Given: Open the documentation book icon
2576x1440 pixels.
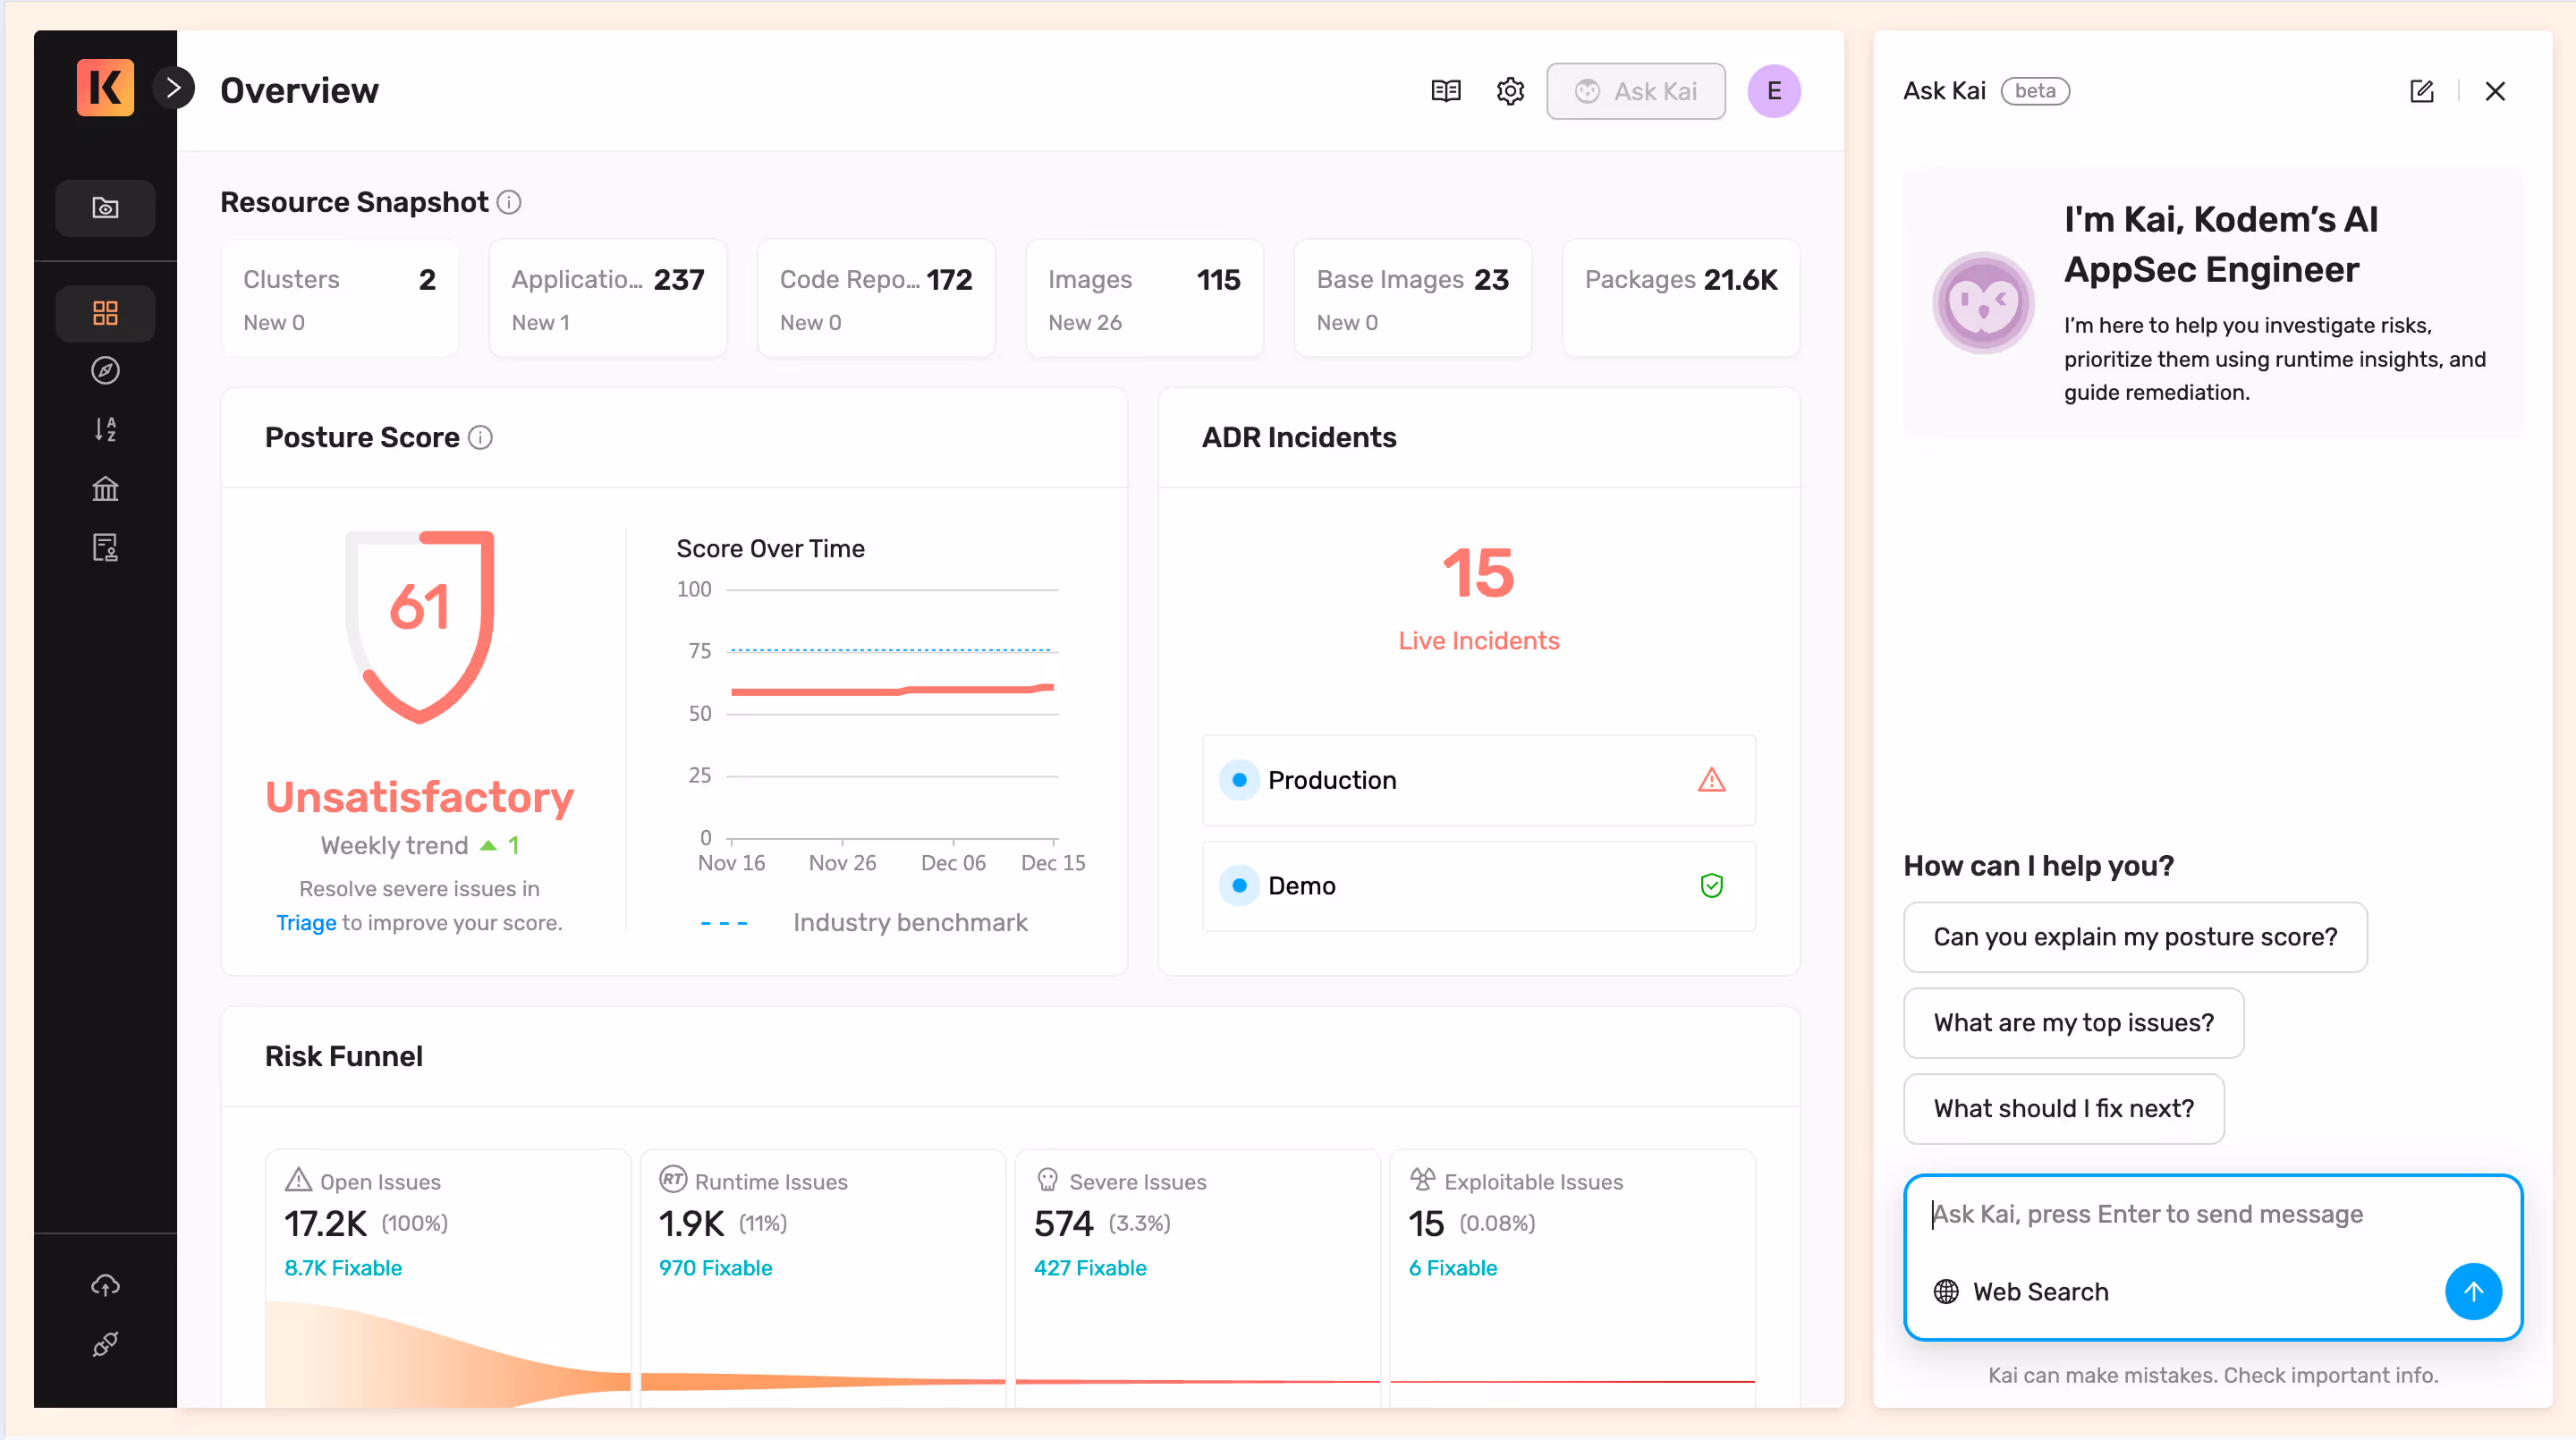Looking at the screenshot, I should tap(1445, 91).
